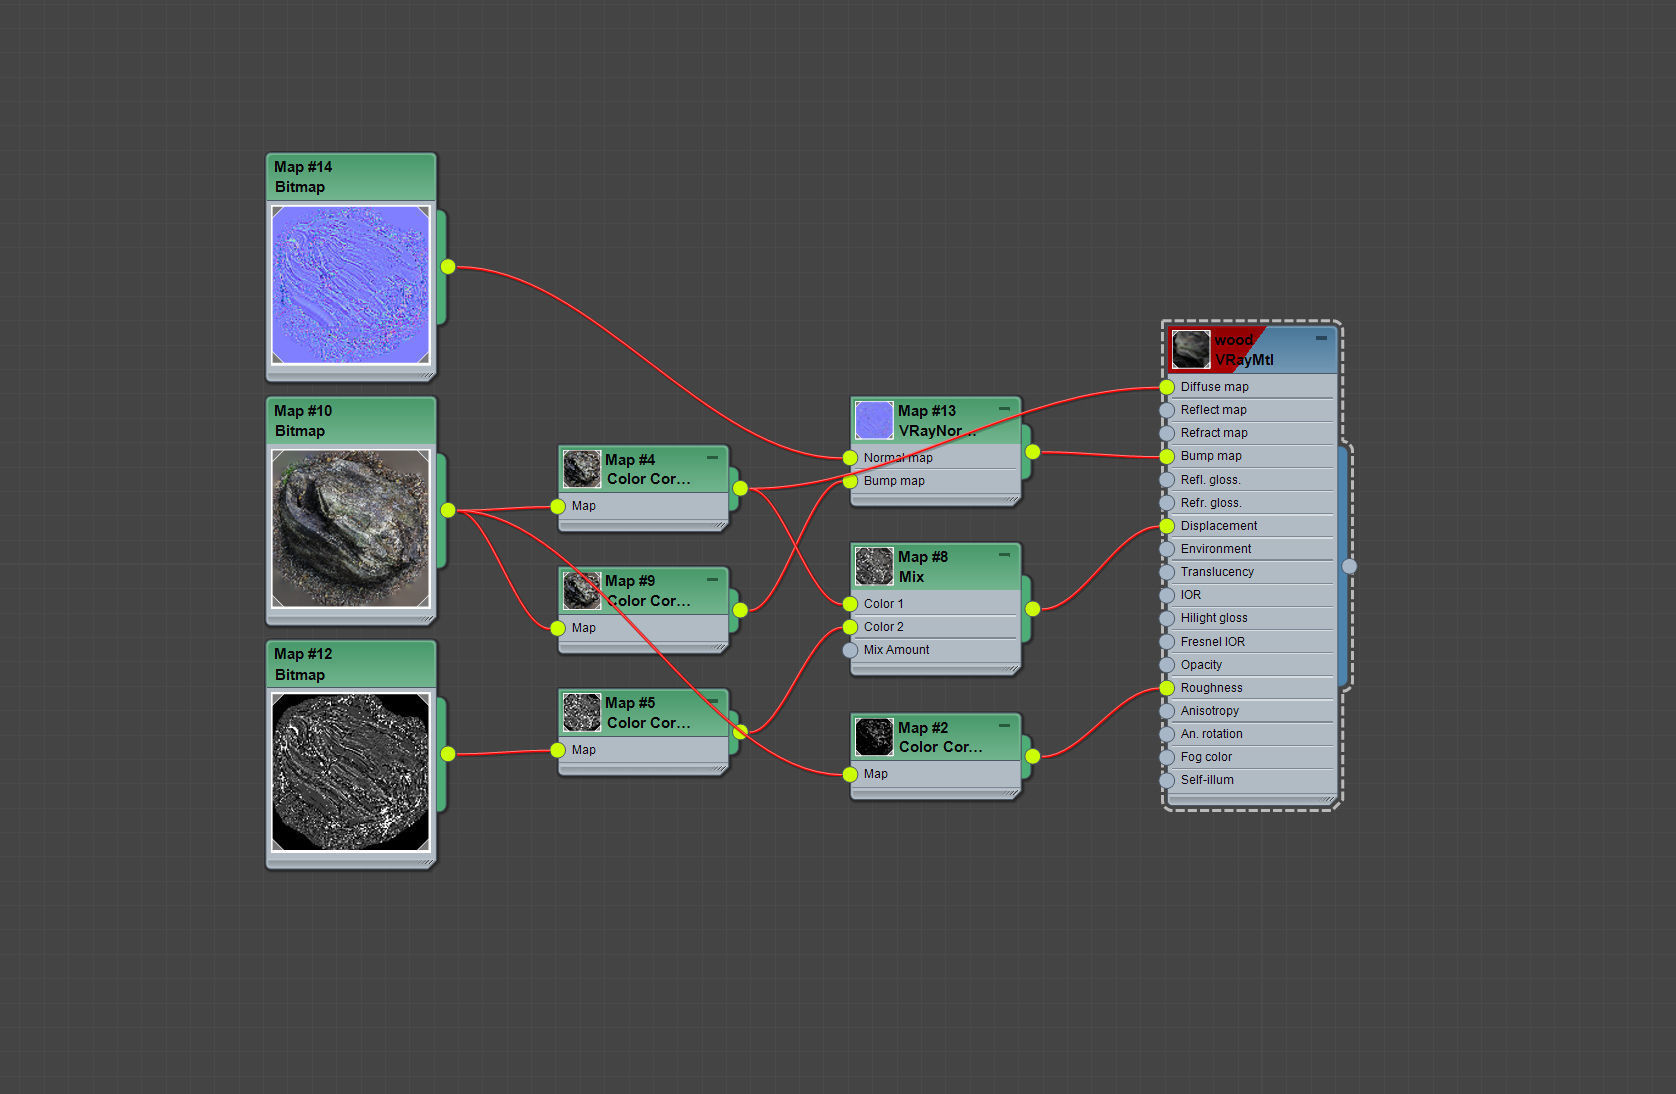Click the Map #14 normal map bitmap thumbnail

(351, 285)
